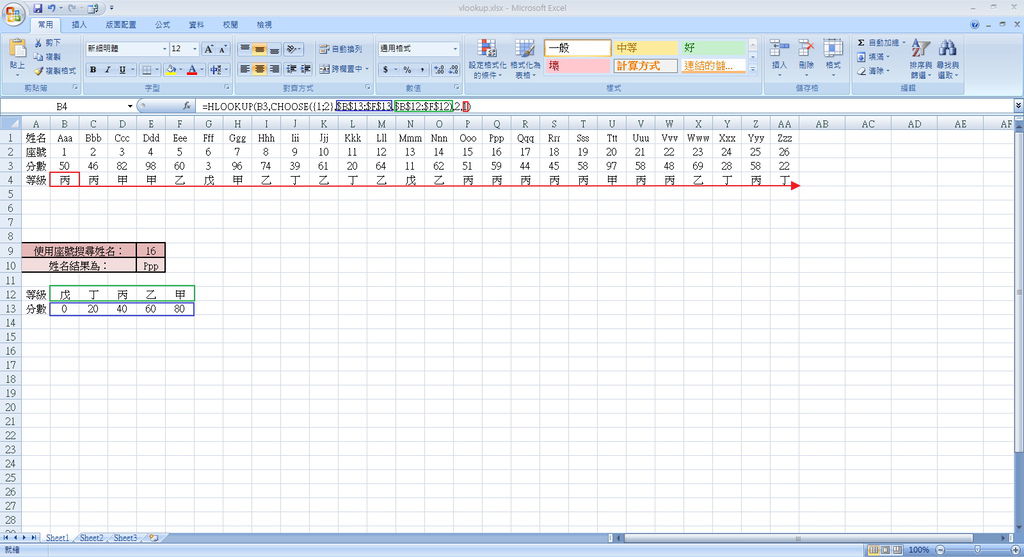The height and width of the screenshot is (557, 1024).
Task: Toggle Wrap Text (自動換列)
Action: click(340, 48)
